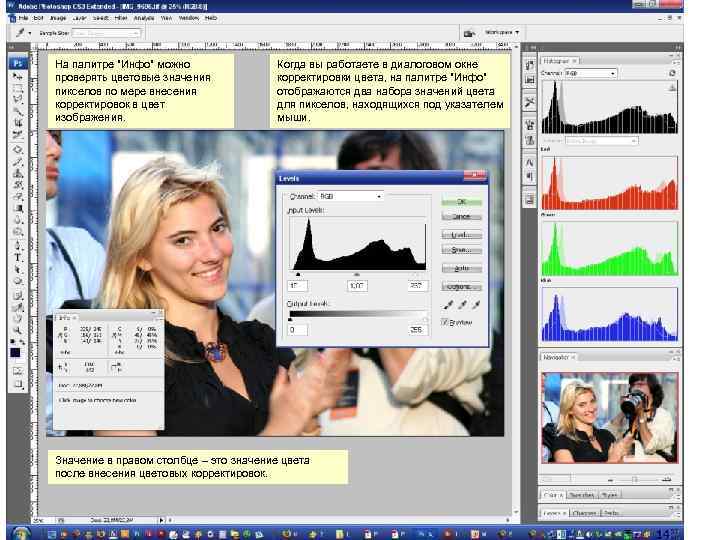Click the Histogram refresh icon
The width and height of the screenshot is (720, 540).
[672, 73]
